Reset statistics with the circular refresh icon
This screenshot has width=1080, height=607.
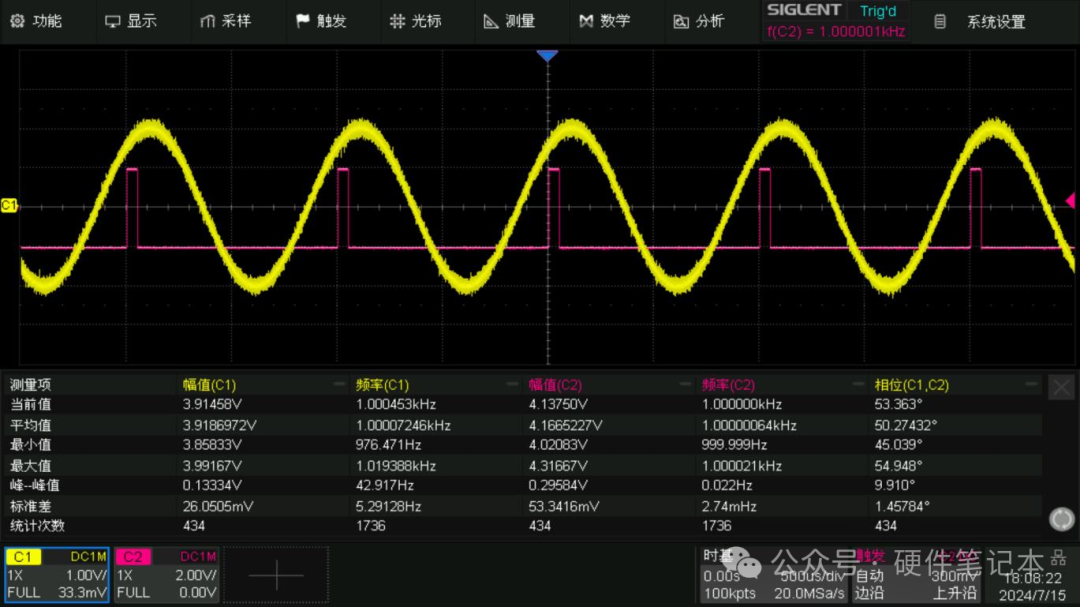click(x=1061, y=519)
